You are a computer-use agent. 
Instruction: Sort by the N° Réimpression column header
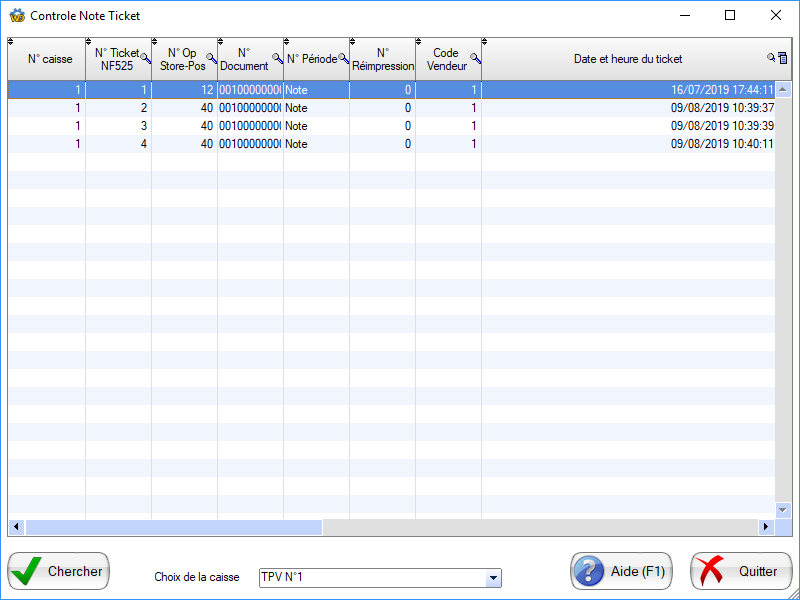pyautogui.click(x=382, y=59)
